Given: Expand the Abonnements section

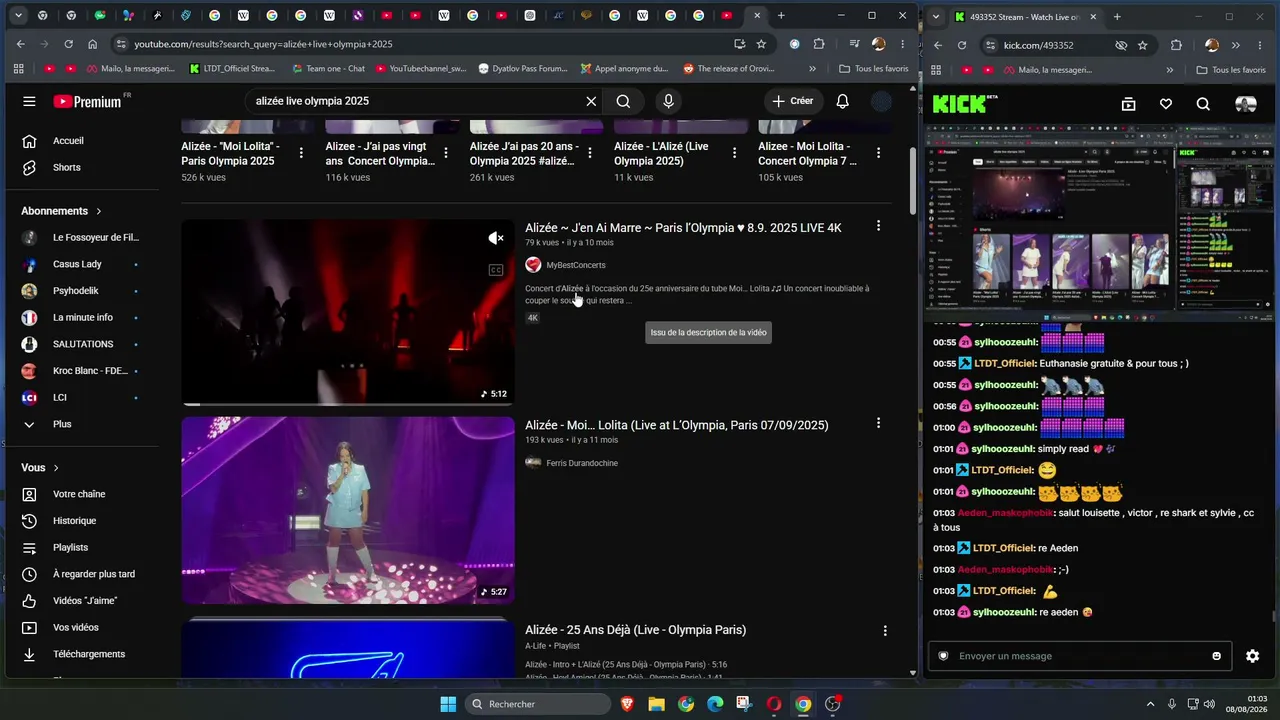Looking at the screenshot, I should (62, 211).
